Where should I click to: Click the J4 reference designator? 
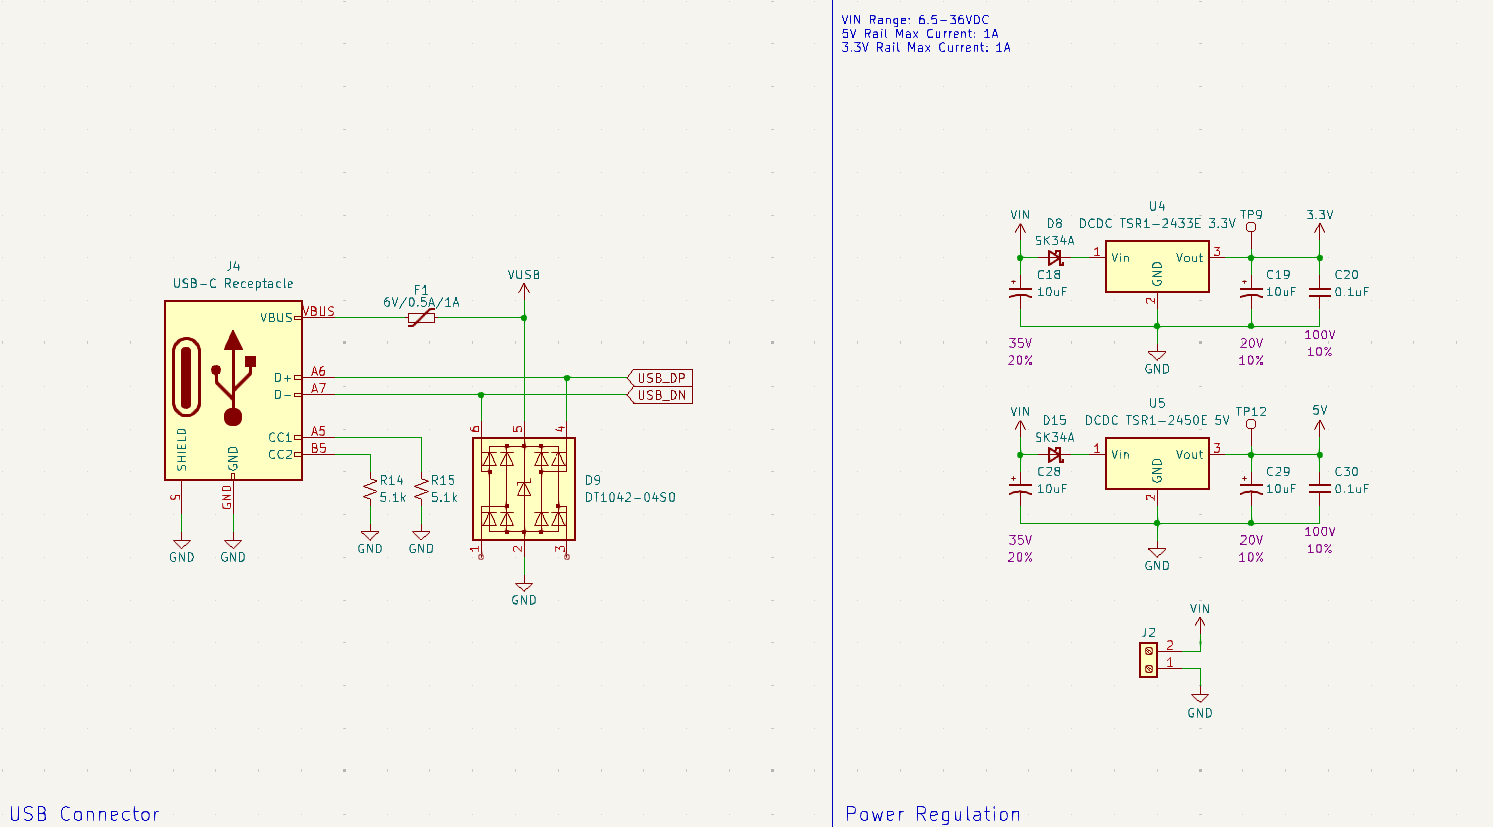pyautogui.click(x=233, y=267)
